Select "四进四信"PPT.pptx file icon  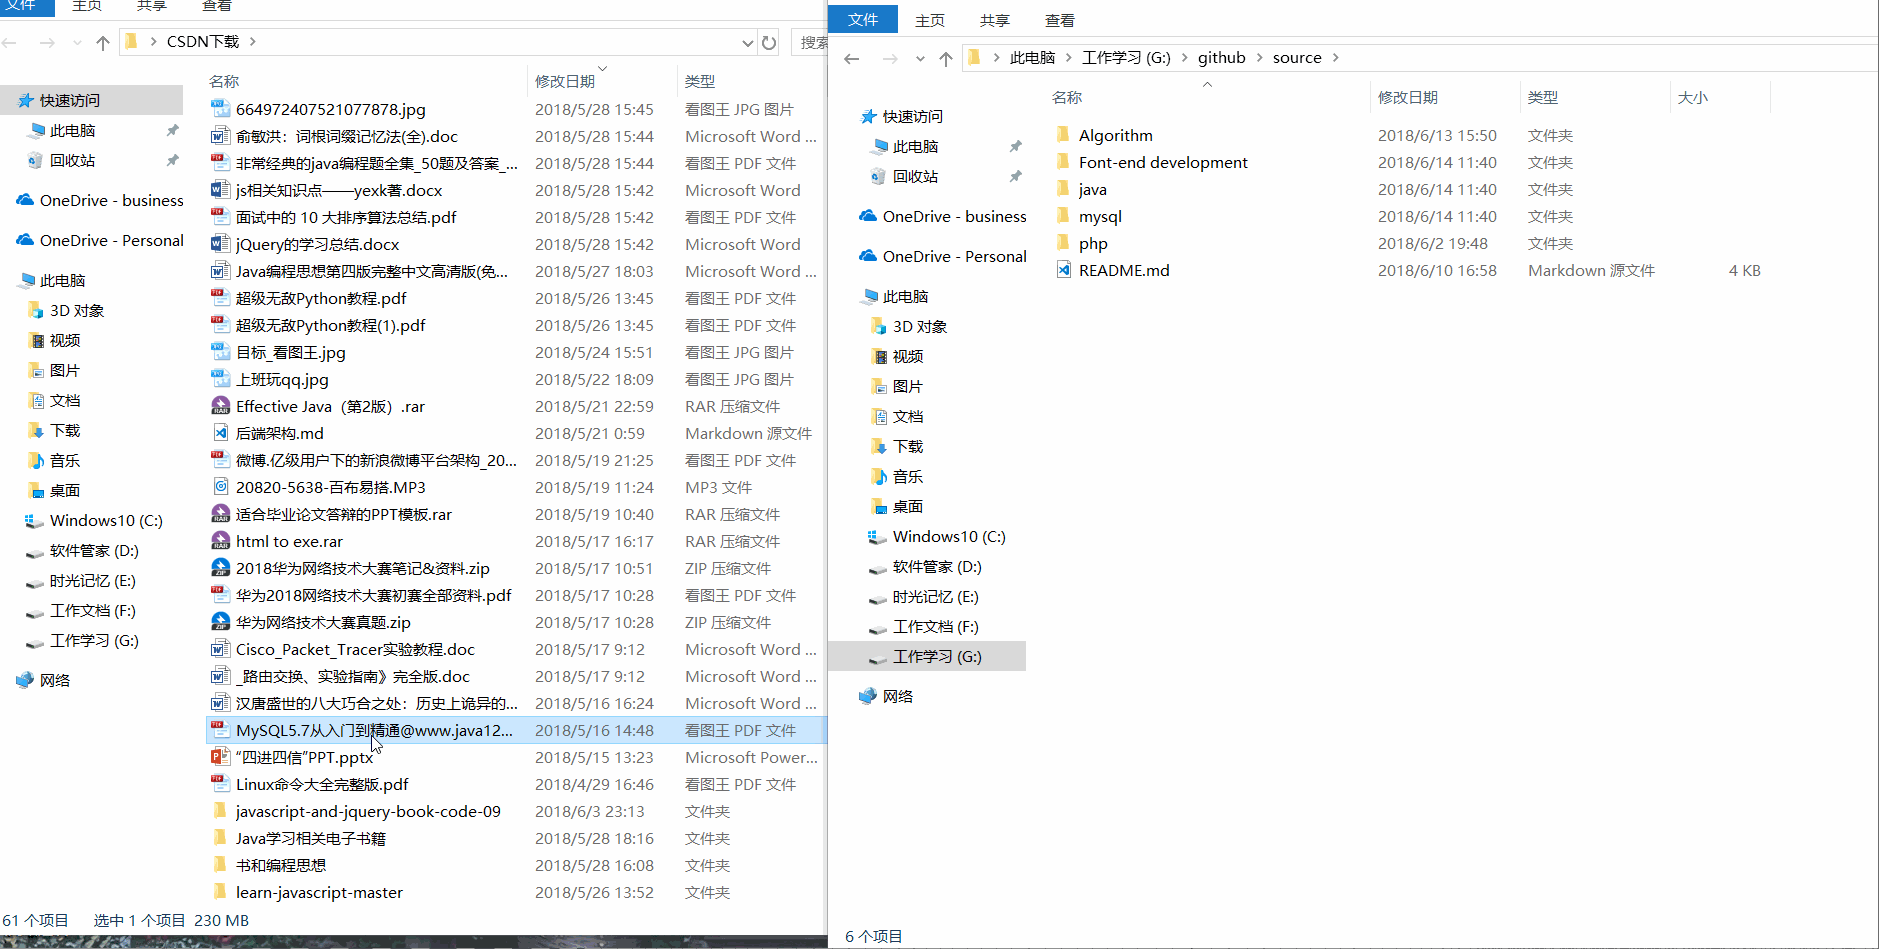220,757
